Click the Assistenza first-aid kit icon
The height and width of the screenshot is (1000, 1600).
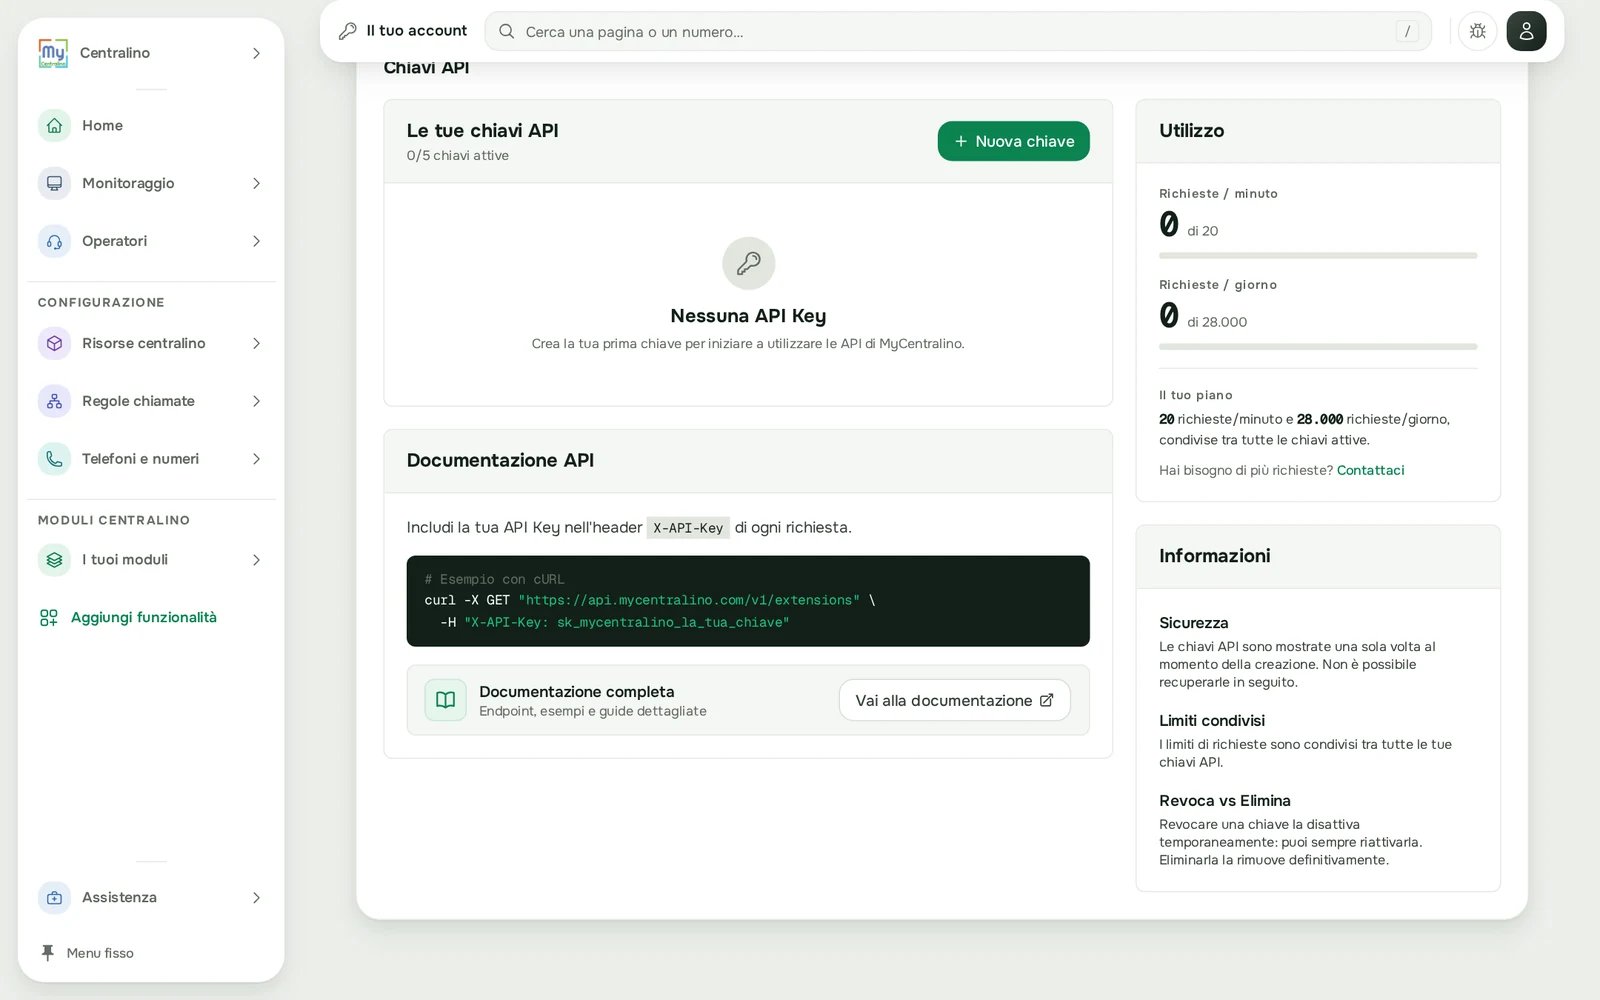pyautogui.click(x=54, y=898)
